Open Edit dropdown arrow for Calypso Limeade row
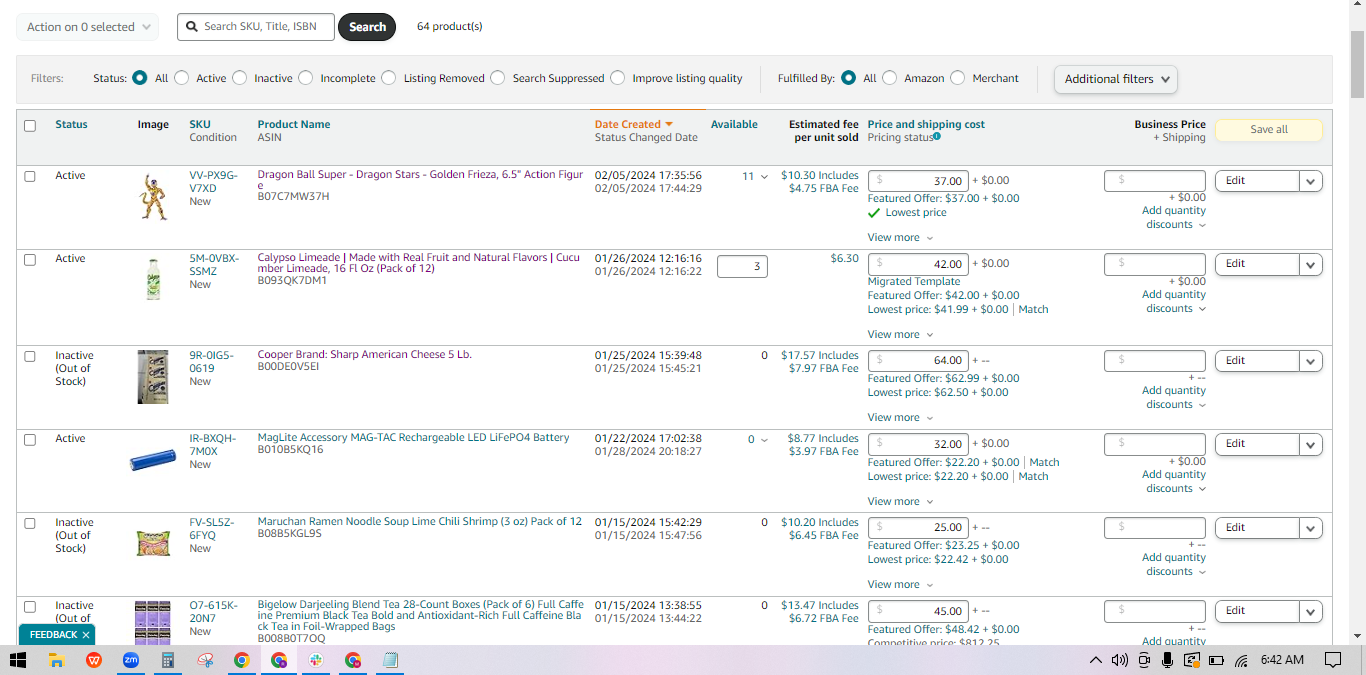The image size is (1366, 675). (x=1311, y=264)
